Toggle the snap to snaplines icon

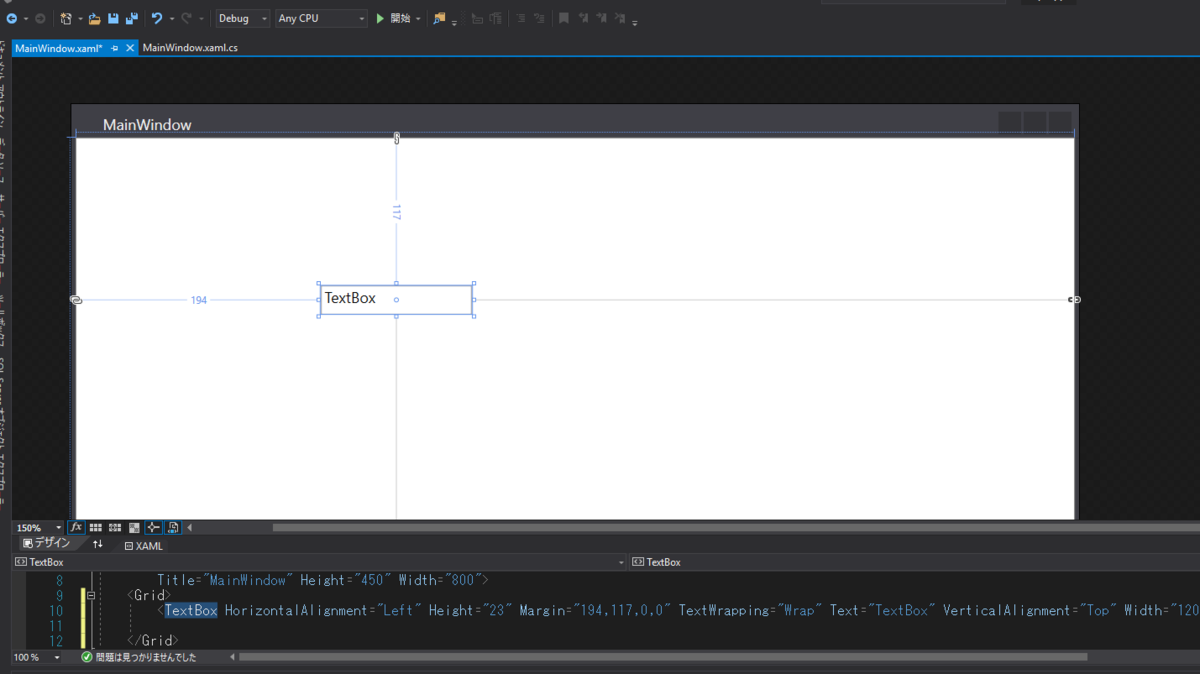point(153,527)
